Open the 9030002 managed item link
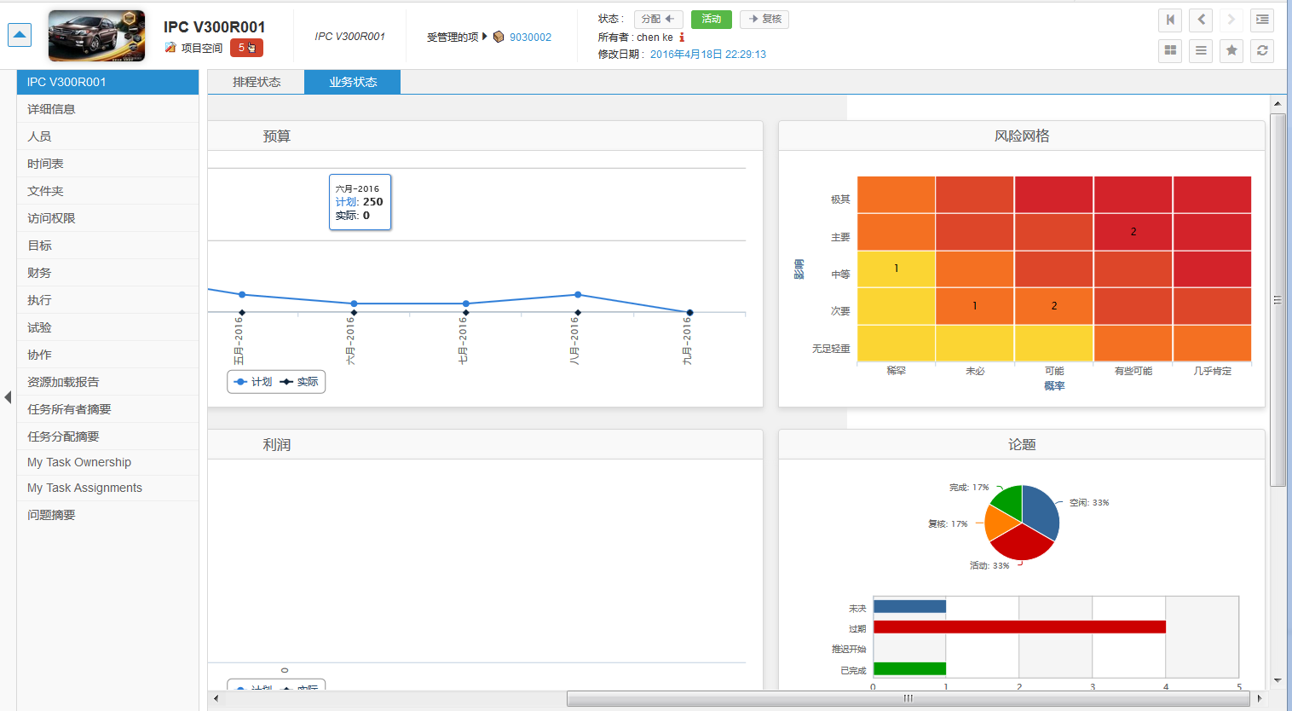This screenshot has height=711, width=1292. coord(530,37)
